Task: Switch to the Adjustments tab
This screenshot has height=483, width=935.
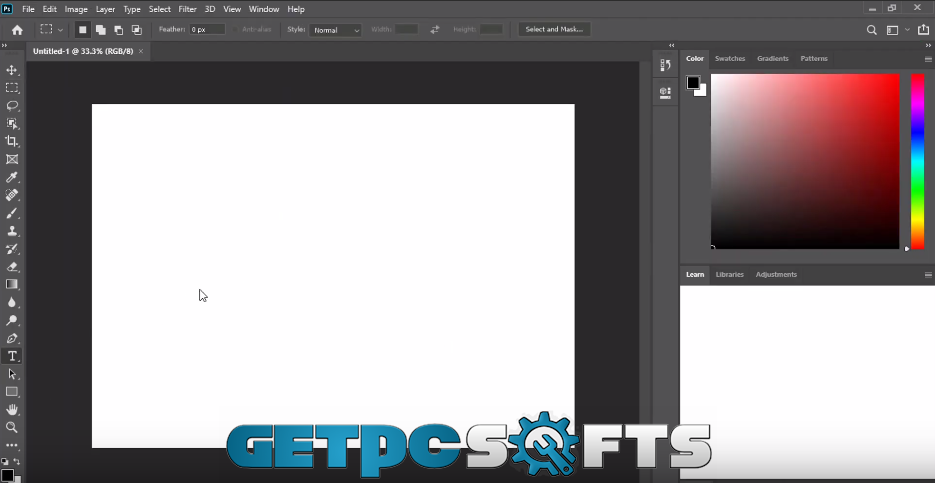Action: point(776,274)
